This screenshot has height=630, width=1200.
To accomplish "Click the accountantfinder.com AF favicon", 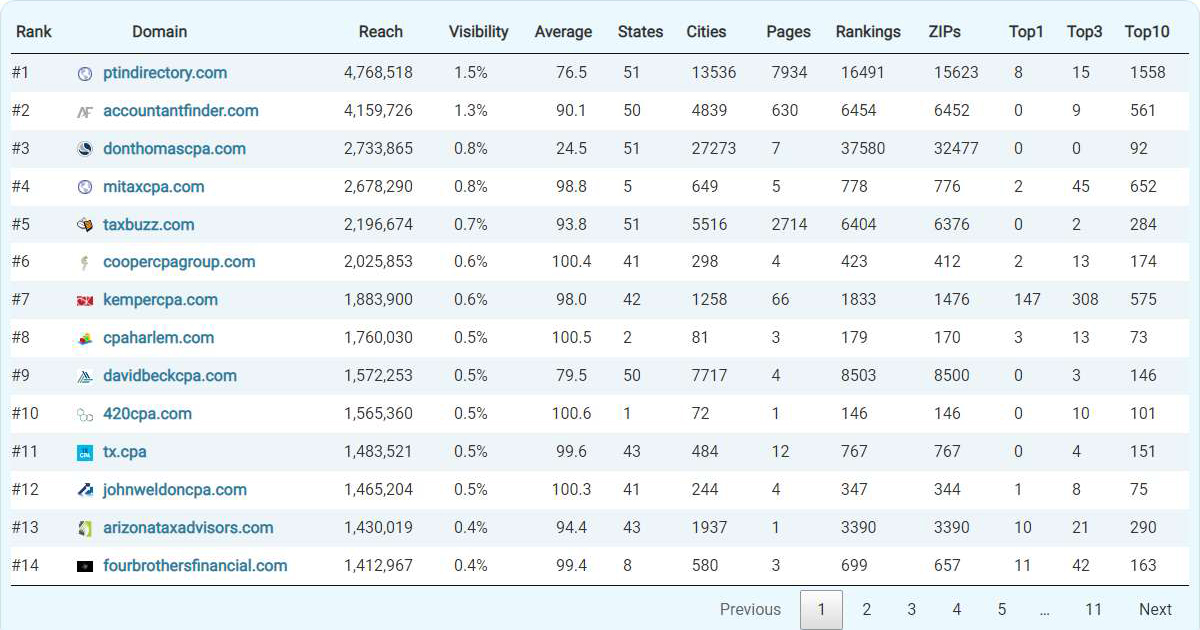I will pyautogui.click(x=85, y=111).
